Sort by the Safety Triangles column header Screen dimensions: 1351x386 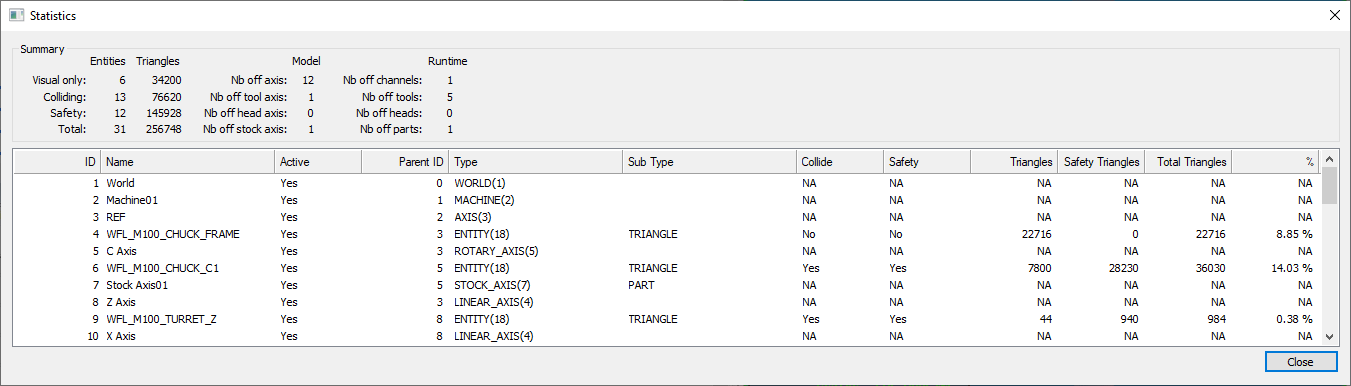(1101, 161)
